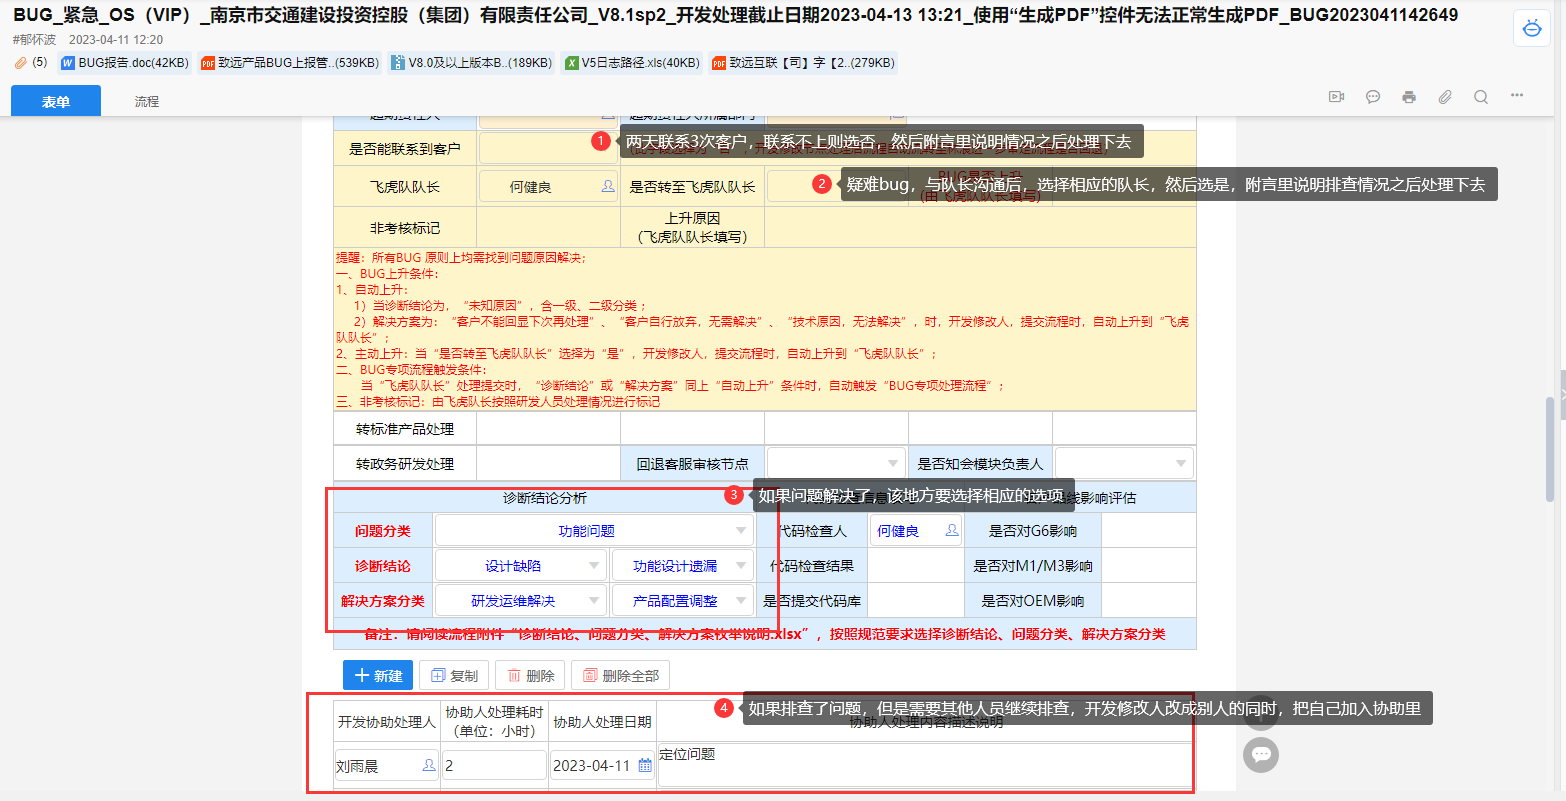Viewport: 1566px width, 801px height.
Task: Click the 删除全部 button
Action: click(620, 675)
